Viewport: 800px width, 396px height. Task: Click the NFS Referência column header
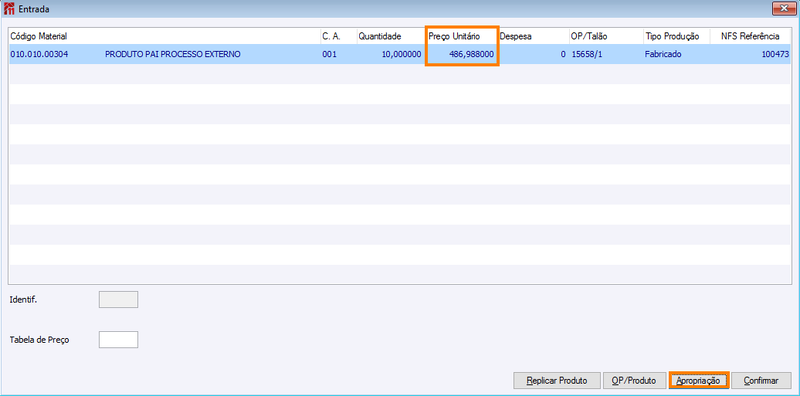pyautogui.click(x=750, y=36)
